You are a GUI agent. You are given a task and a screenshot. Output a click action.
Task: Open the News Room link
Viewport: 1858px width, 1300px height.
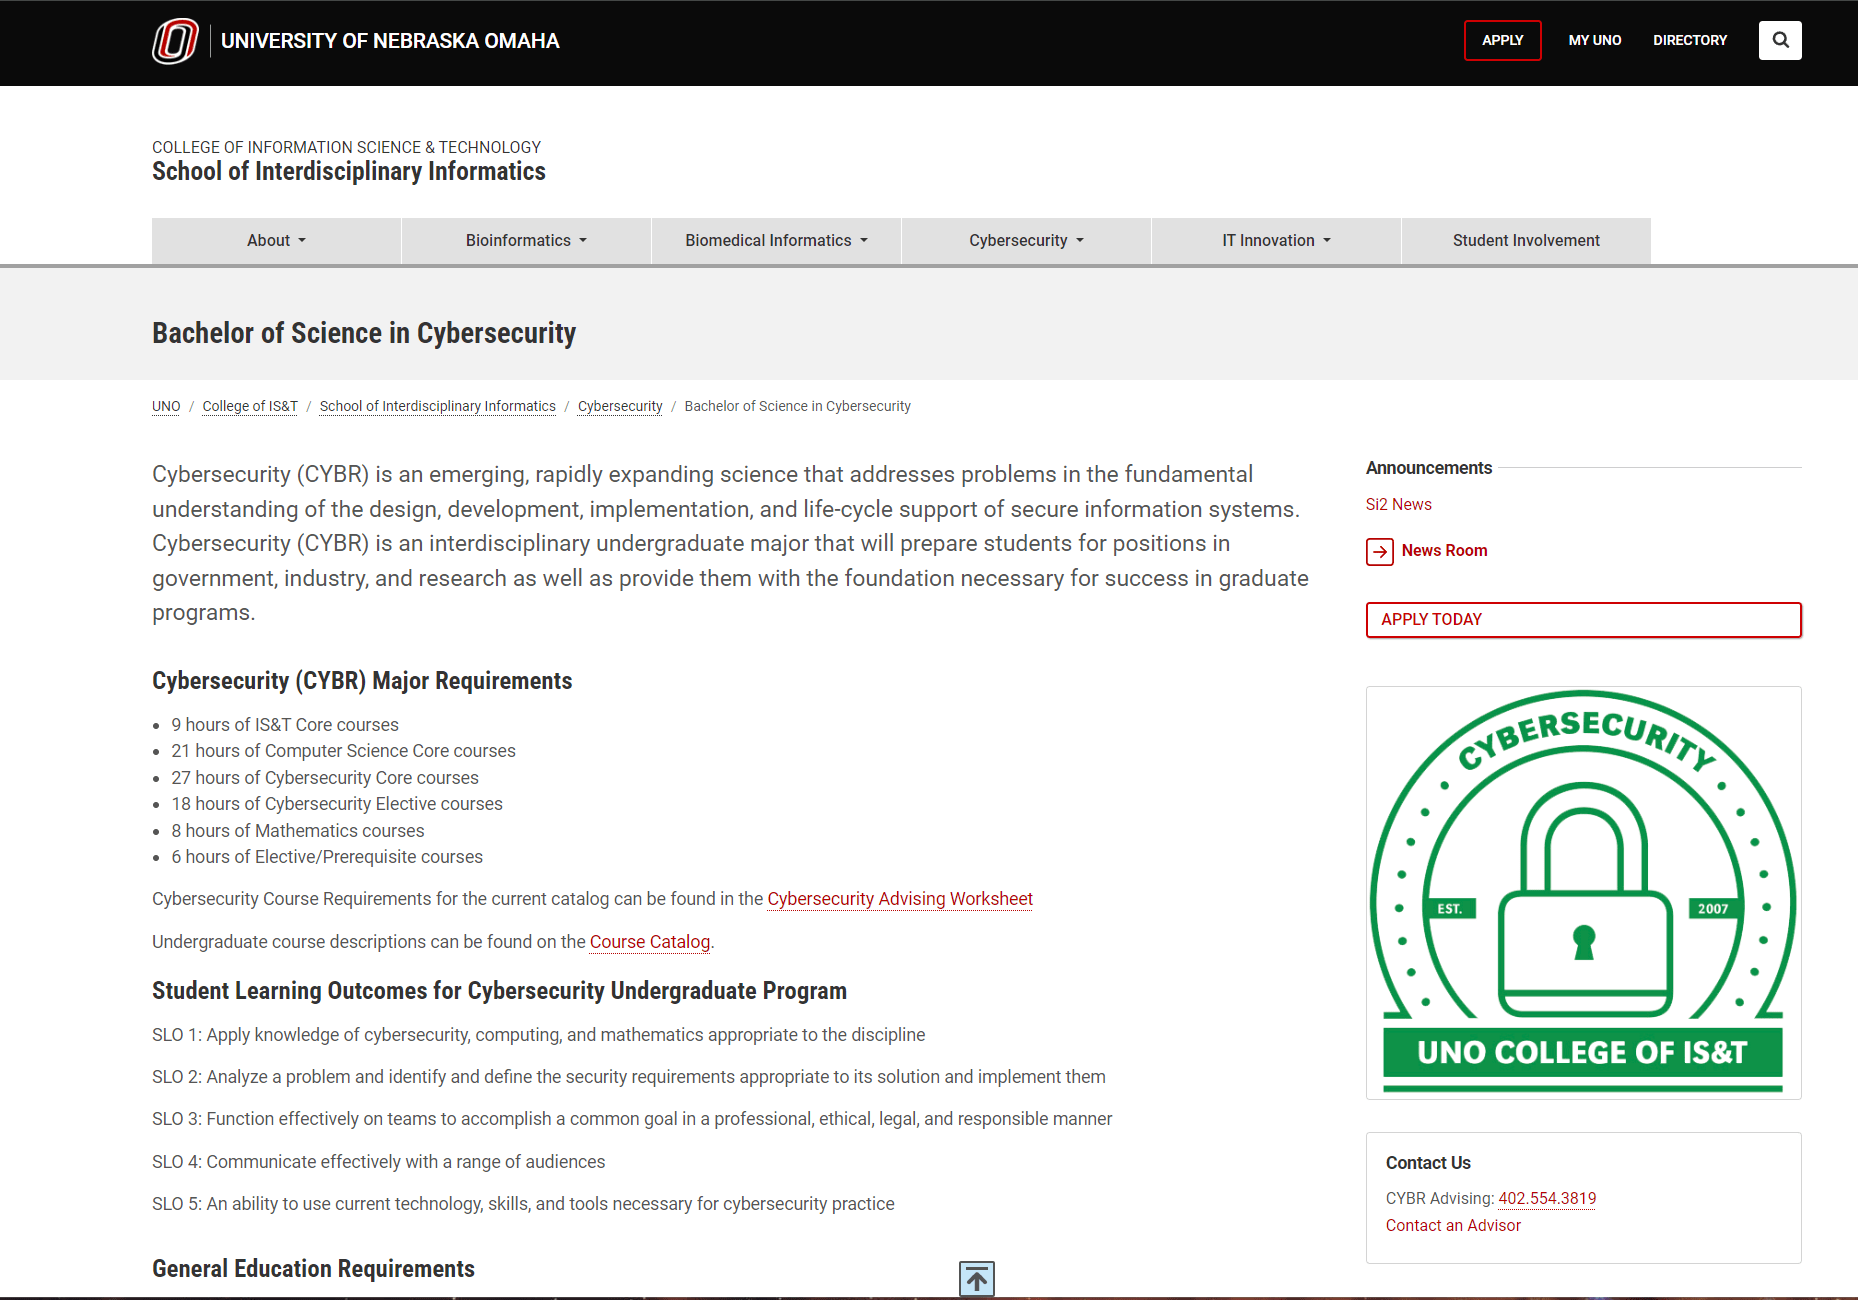[1444, 551]
